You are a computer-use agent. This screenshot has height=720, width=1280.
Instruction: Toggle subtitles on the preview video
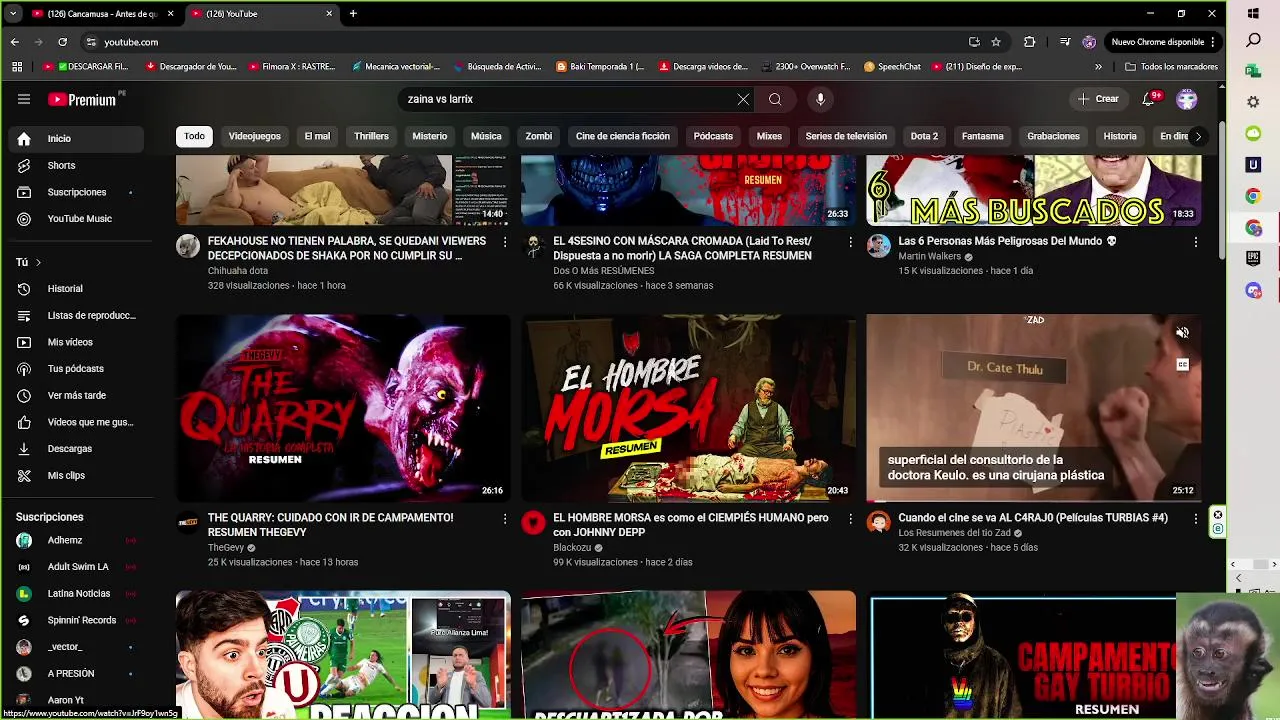pyautogui.click(x=1182, y=365)
